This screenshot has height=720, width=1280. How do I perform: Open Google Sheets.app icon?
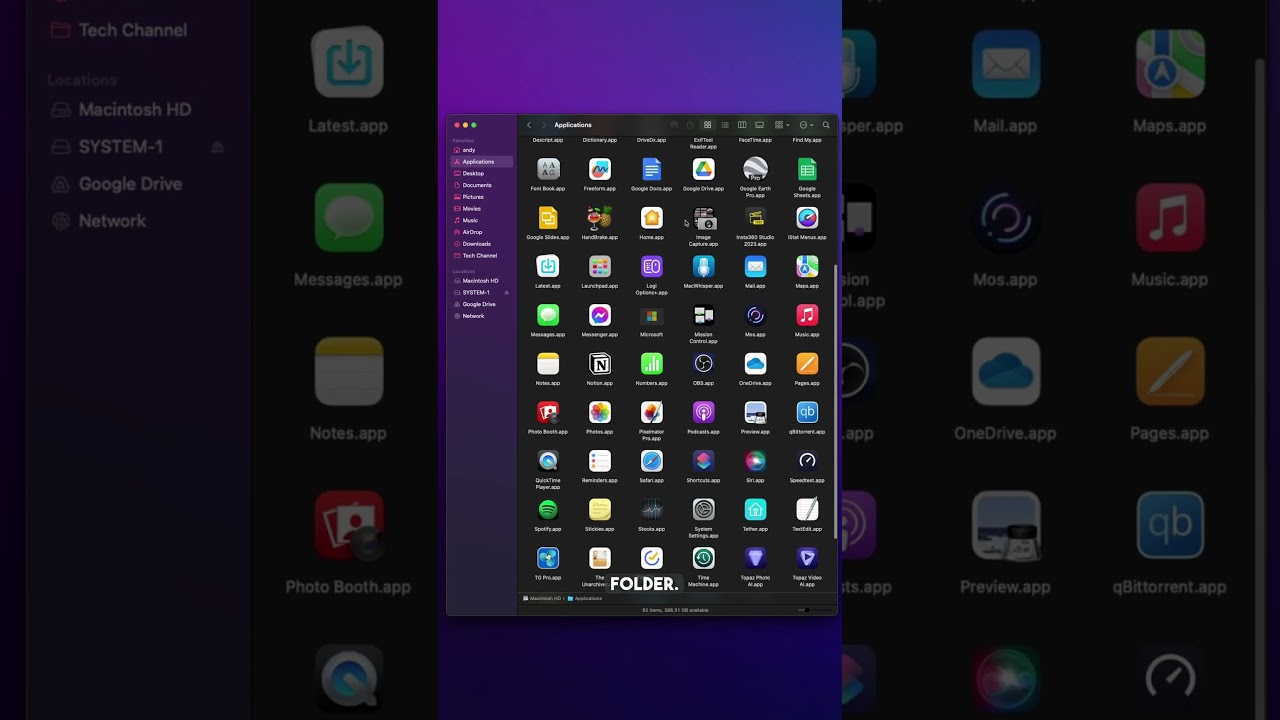tap(807, 169)
